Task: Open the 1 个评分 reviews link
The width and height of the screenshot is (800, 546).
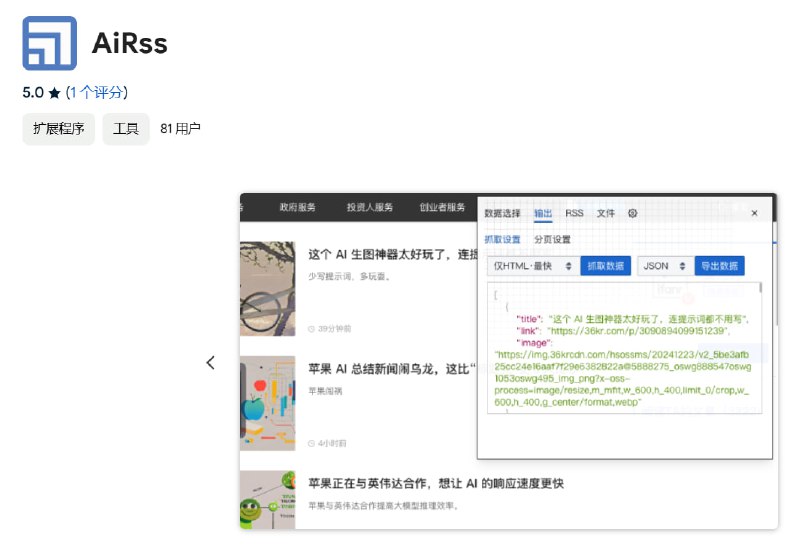Action: click(97, 92)
